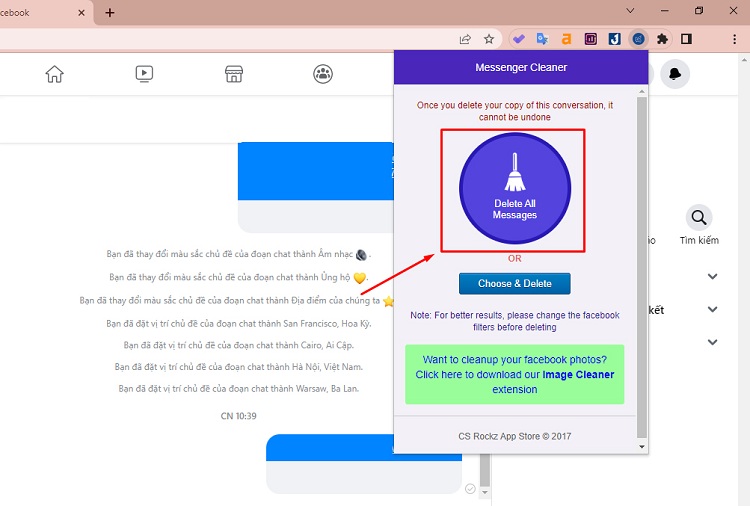This screenshot has width=750, height=506.
Task: Click the Messenger Cleaner popup scrollbar thumb
Action: [x=641, y=267]
